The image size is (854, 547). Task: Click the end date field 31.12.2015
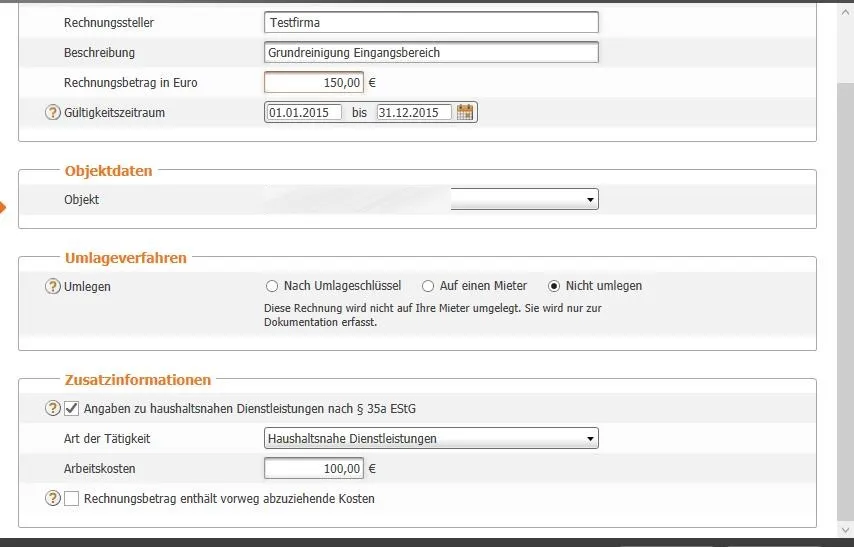point(414,113)
